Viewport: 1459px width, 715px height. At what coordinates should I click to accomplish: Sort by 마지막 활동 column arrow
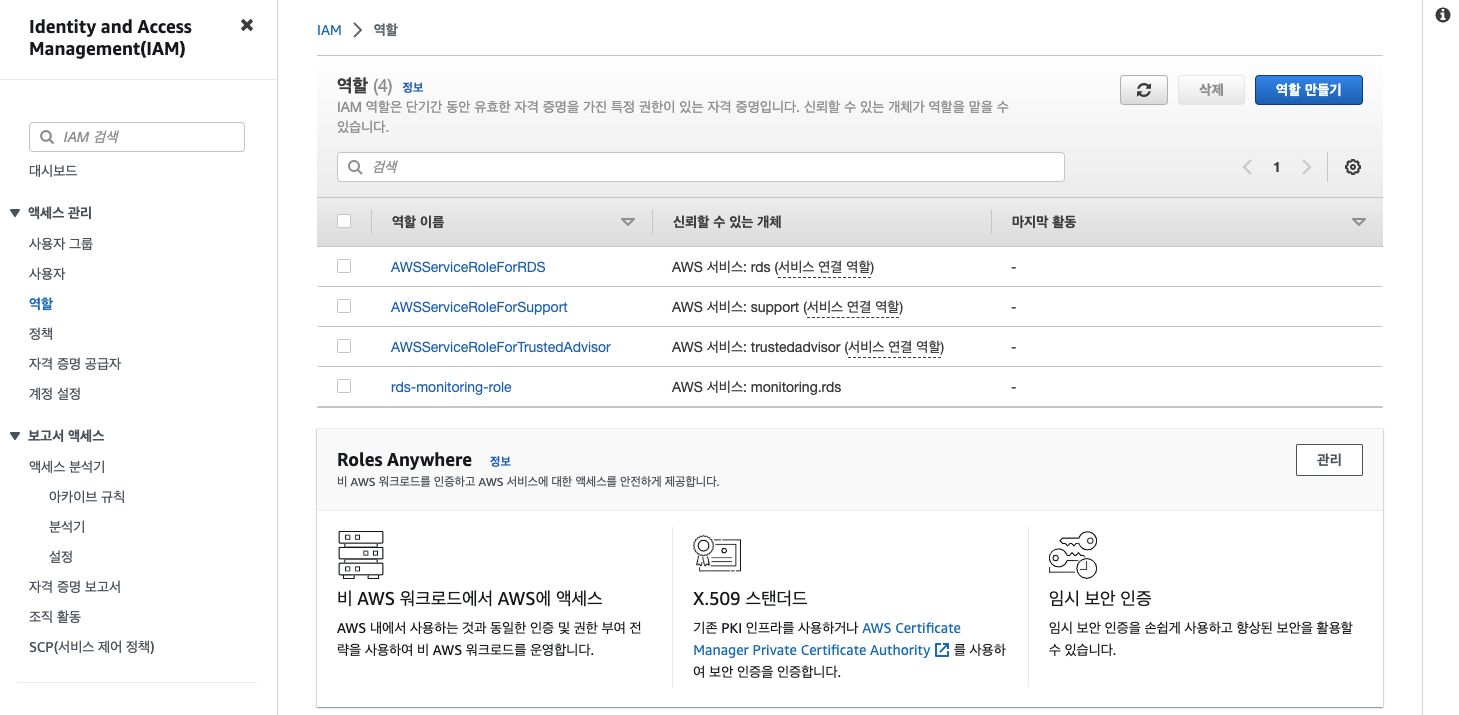[1358, 222]
